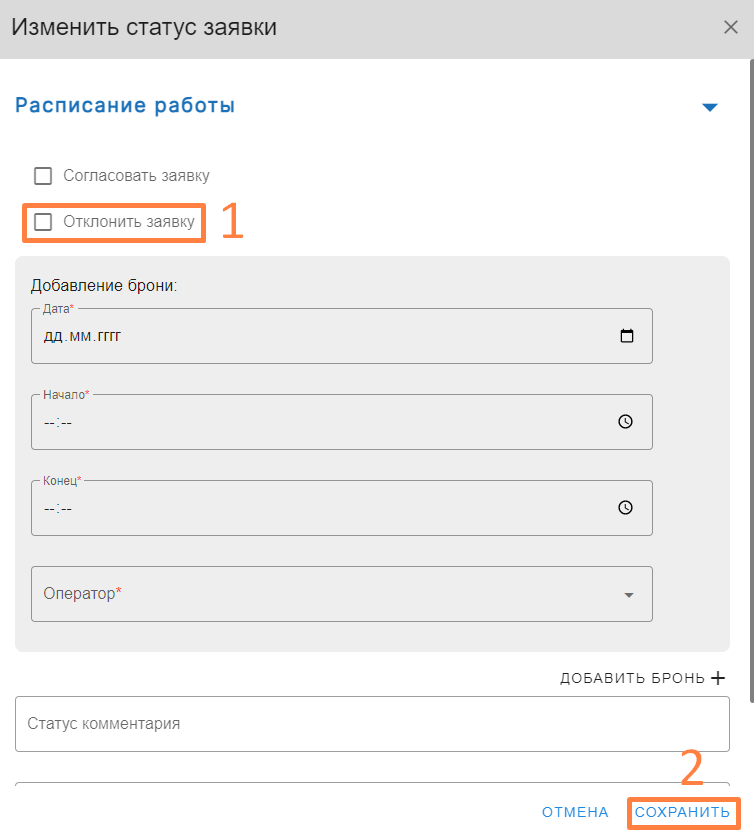
Task: Save changes with the Сохранить button
Action: [682, 812]
